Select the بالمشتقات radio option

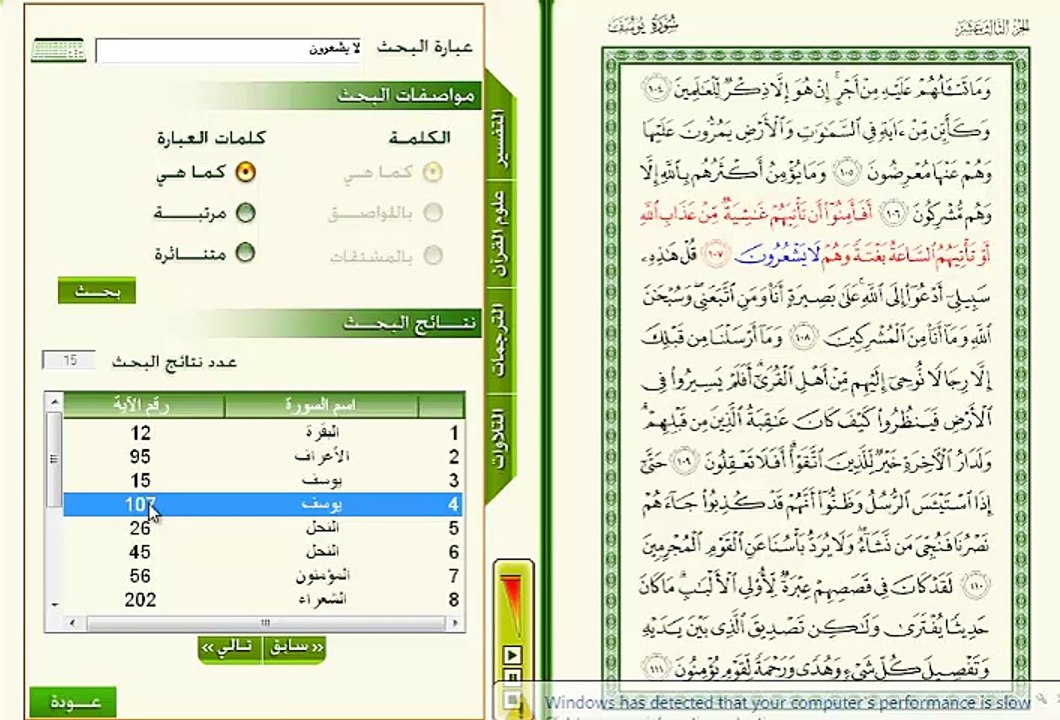coord(433,255)
